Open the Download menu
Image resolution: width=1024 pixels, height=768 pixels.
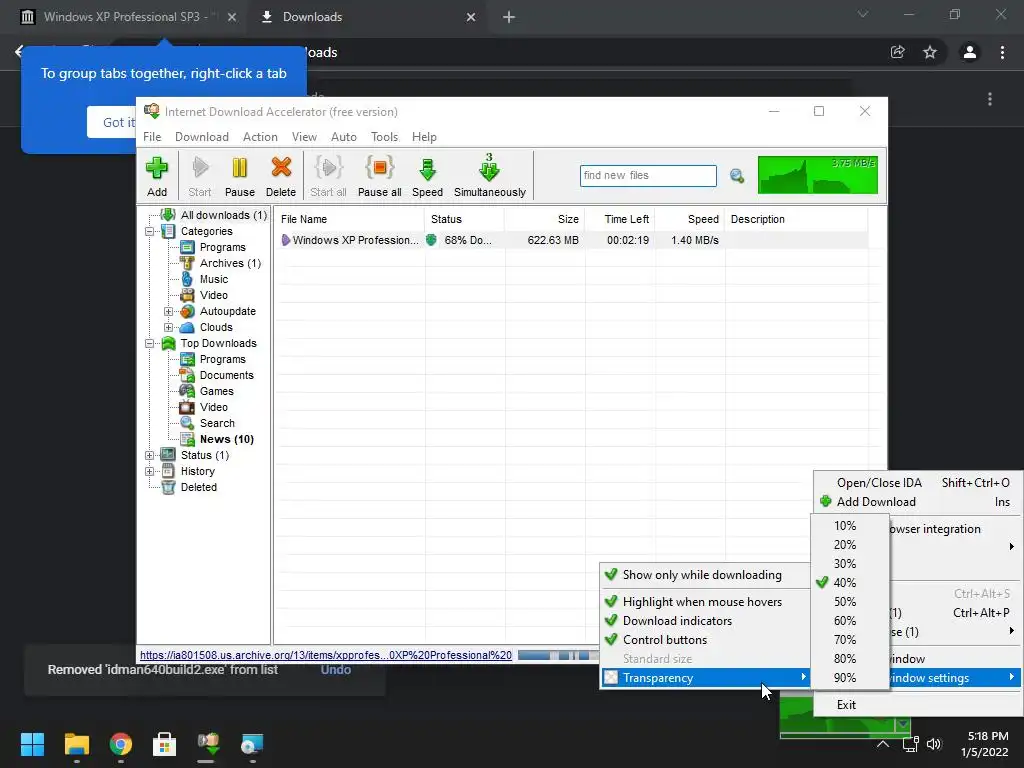pos(202,136)
